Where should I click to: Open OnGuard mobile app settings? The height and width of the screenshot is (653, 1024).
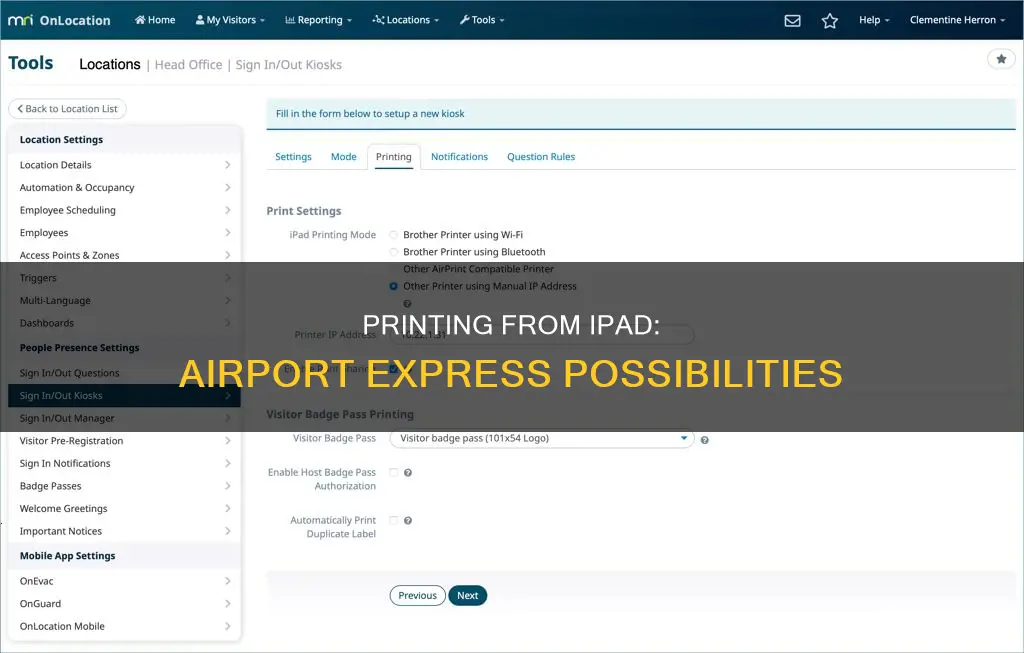click(124, 604)
